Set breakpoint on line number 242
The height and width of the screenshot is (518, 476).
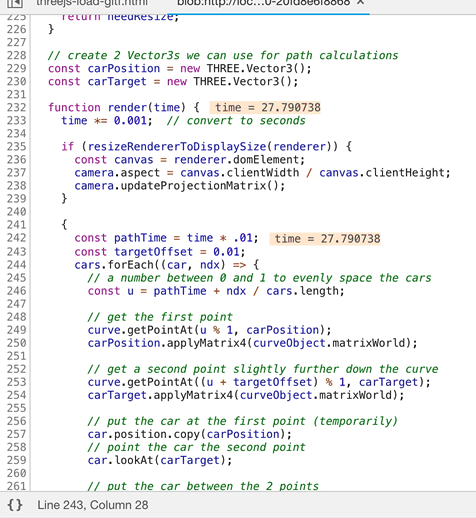point(16,238)
